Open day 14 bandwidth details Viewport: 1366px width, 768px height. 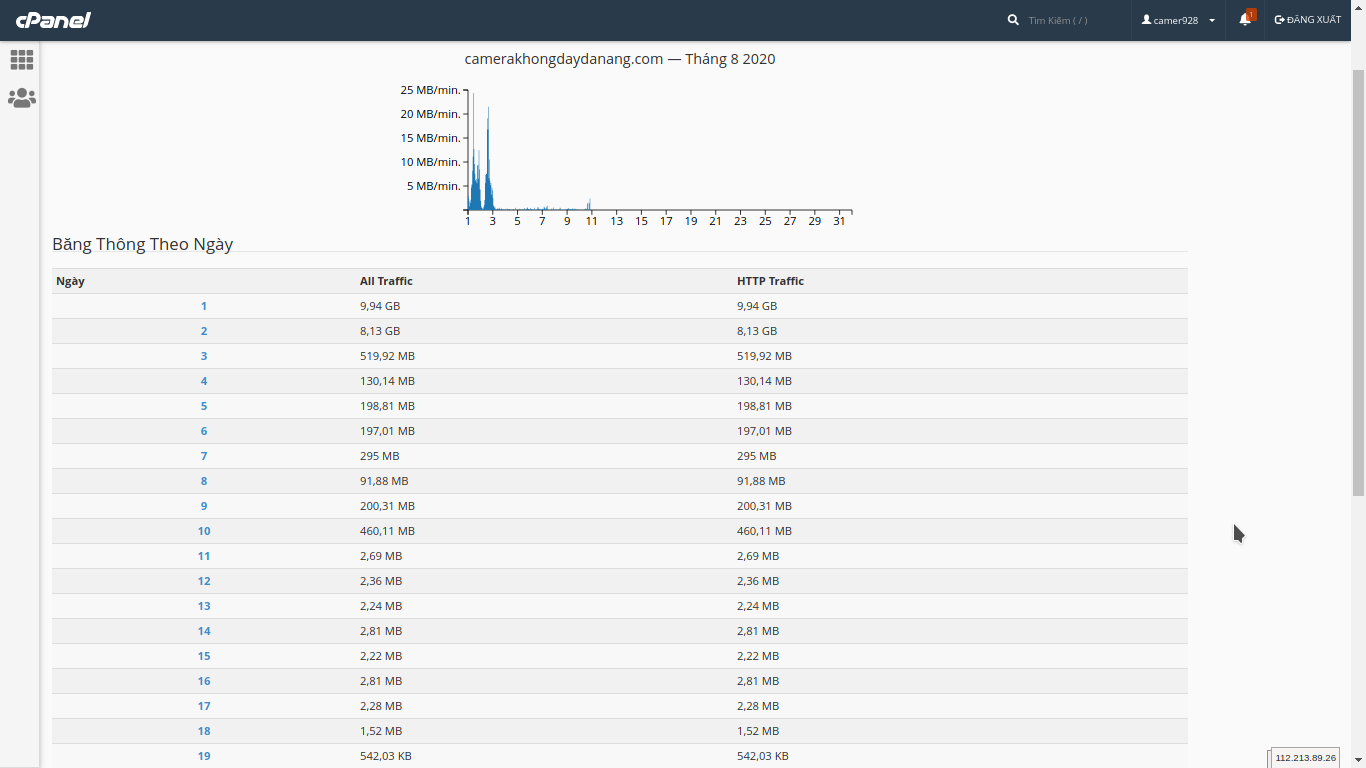click(x=204, y=631)
